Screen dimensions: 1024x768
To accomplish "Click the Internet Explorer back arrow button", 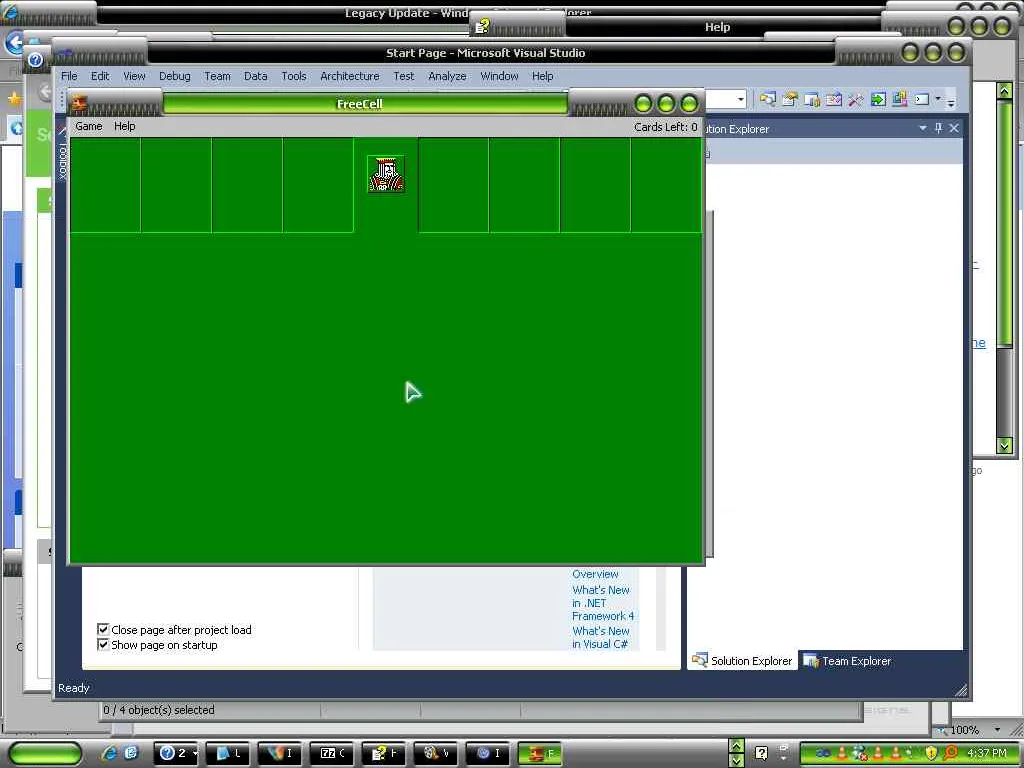I will pos(14,43).
